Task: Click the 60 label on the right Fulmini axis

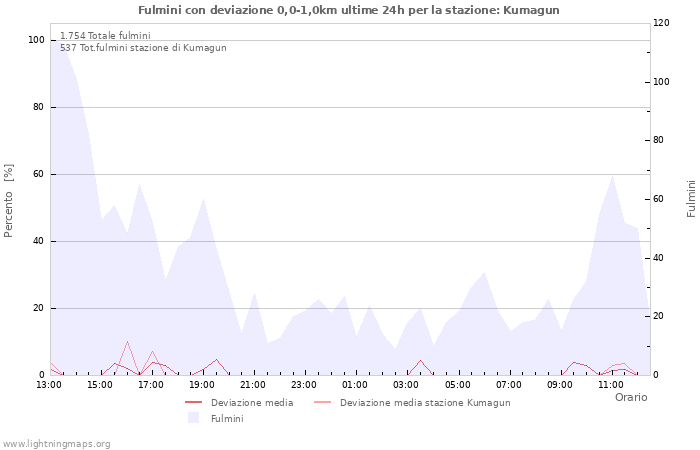Action: 658,199
